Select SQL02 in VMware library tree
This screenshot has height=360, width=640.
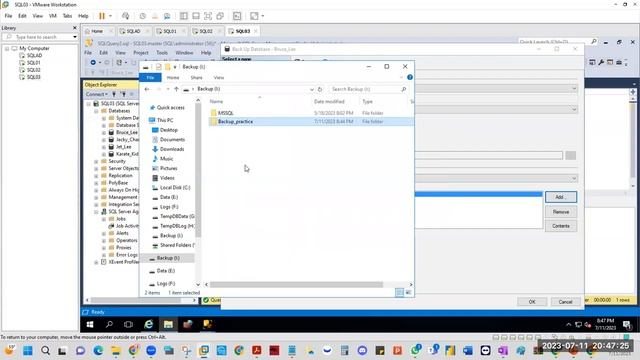[33, 70]
